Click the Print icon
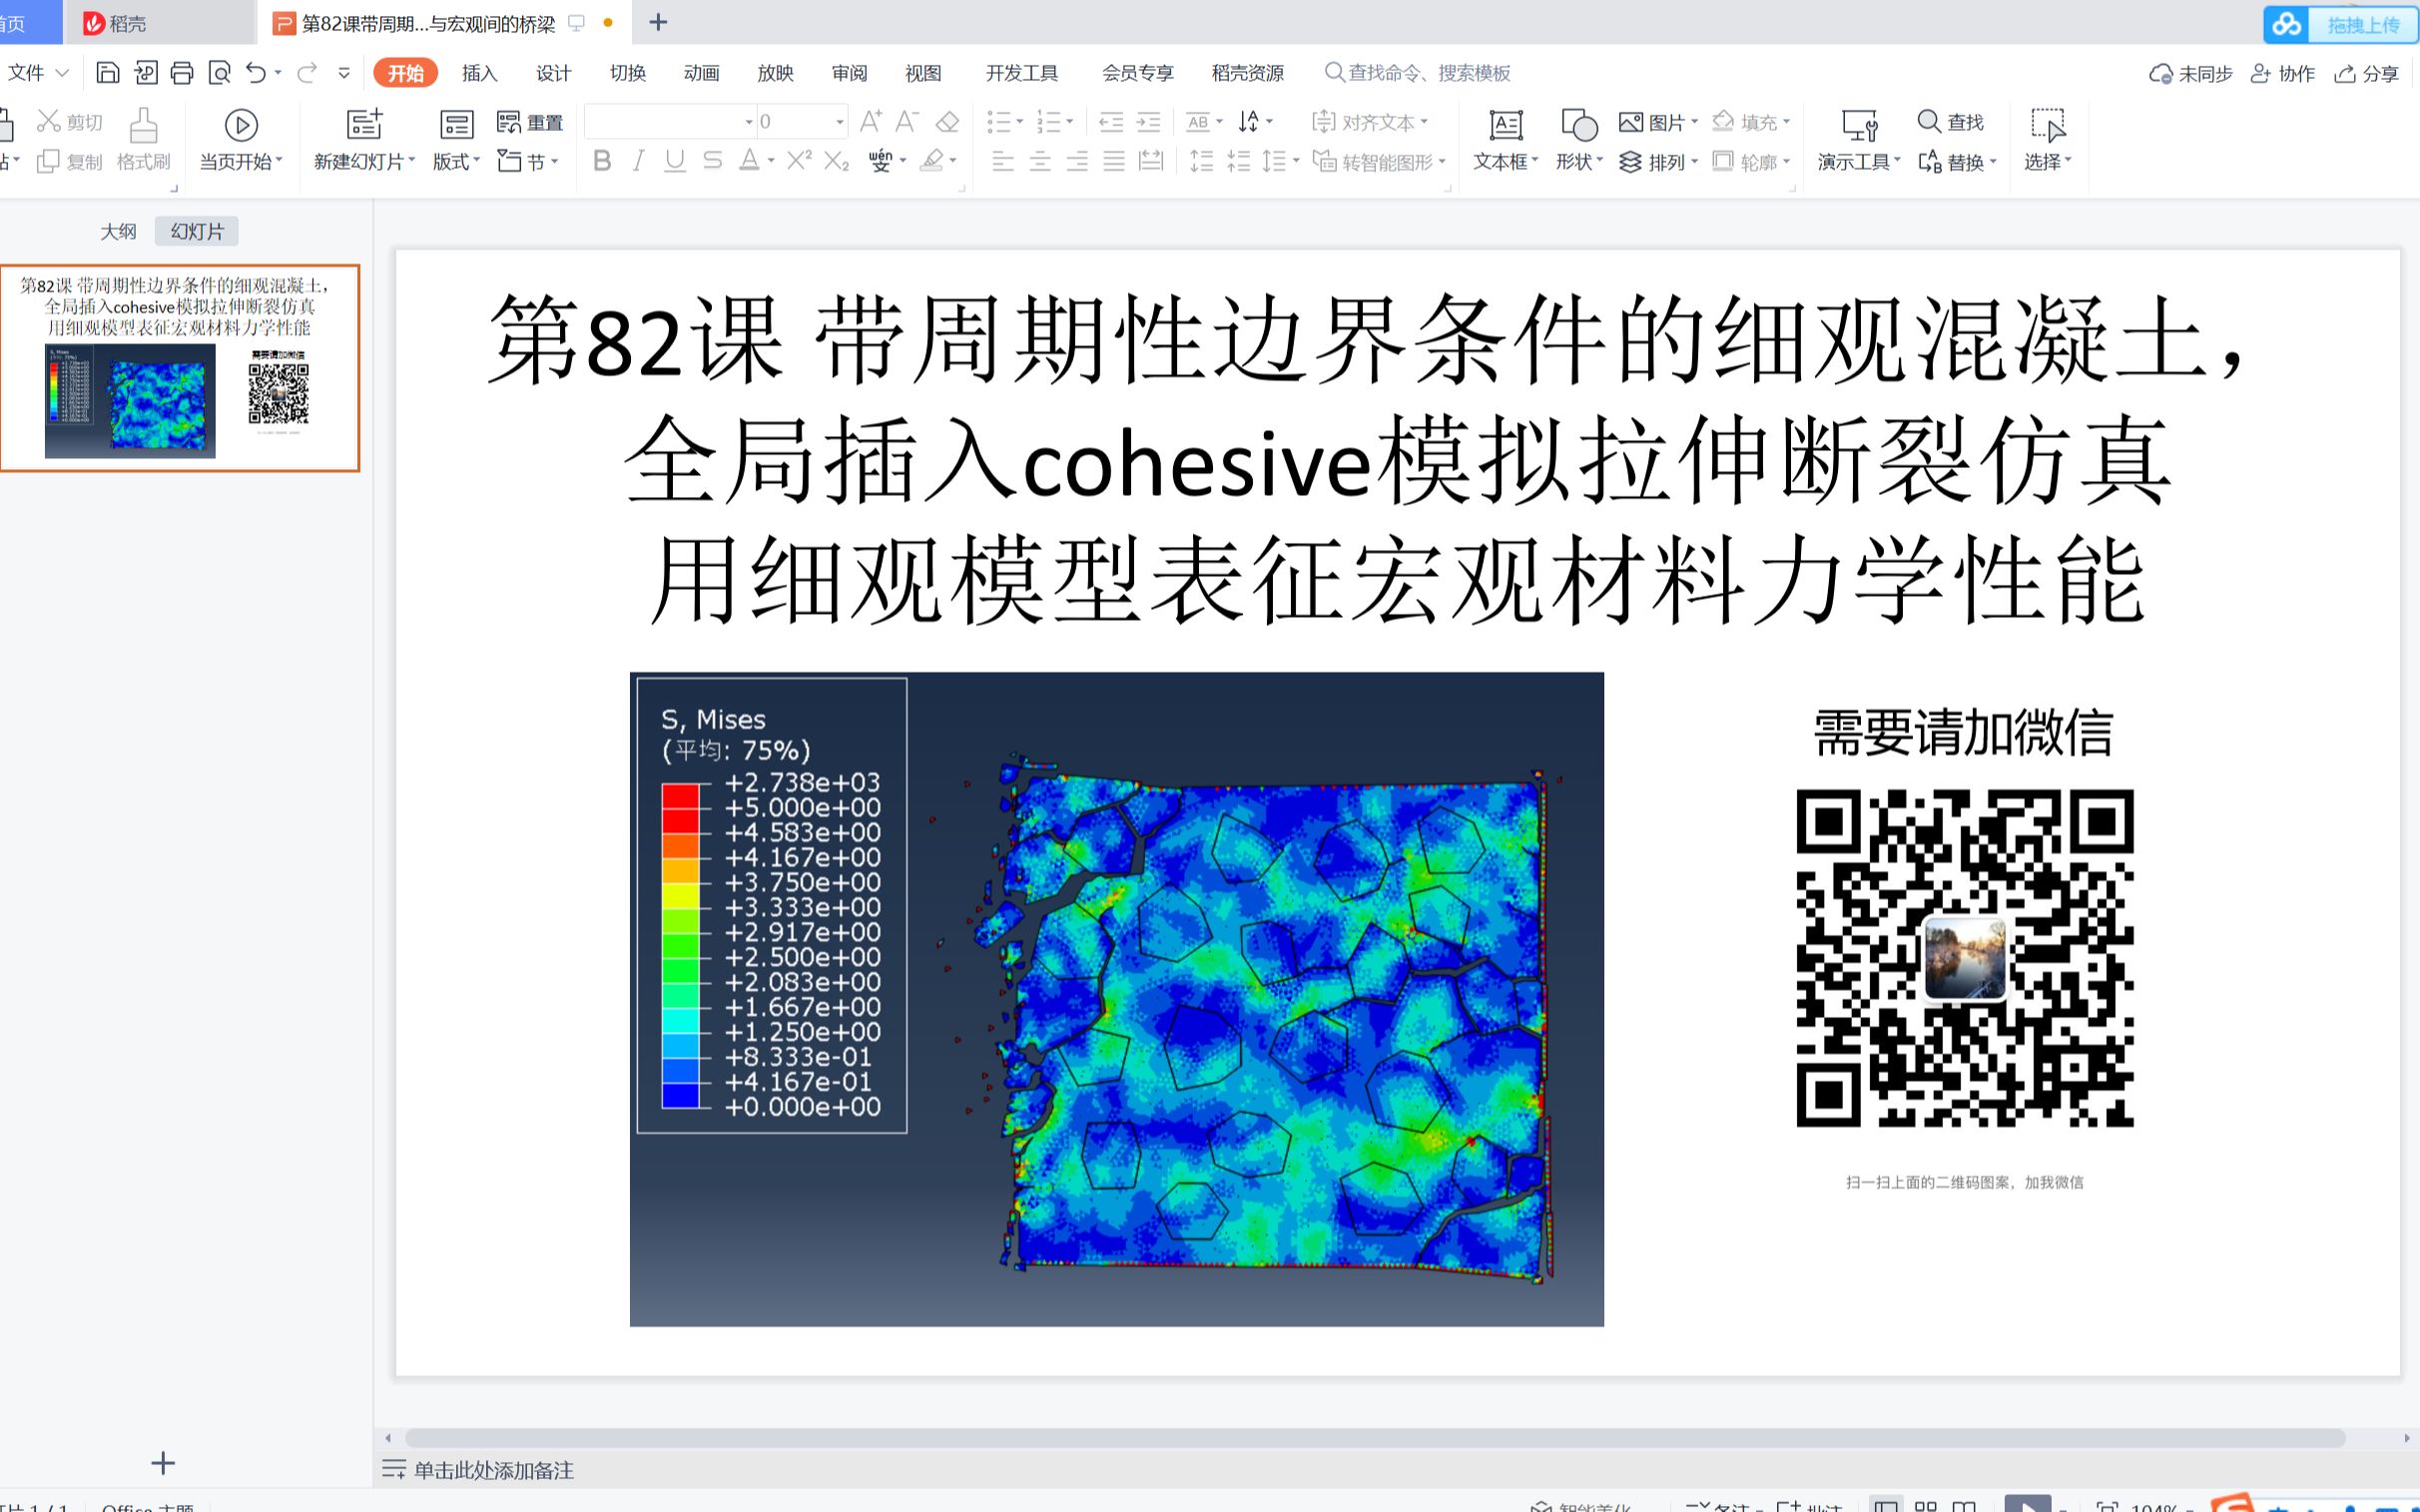The width and height of the screenshot is (2420, 1512). tap(182, 73)
